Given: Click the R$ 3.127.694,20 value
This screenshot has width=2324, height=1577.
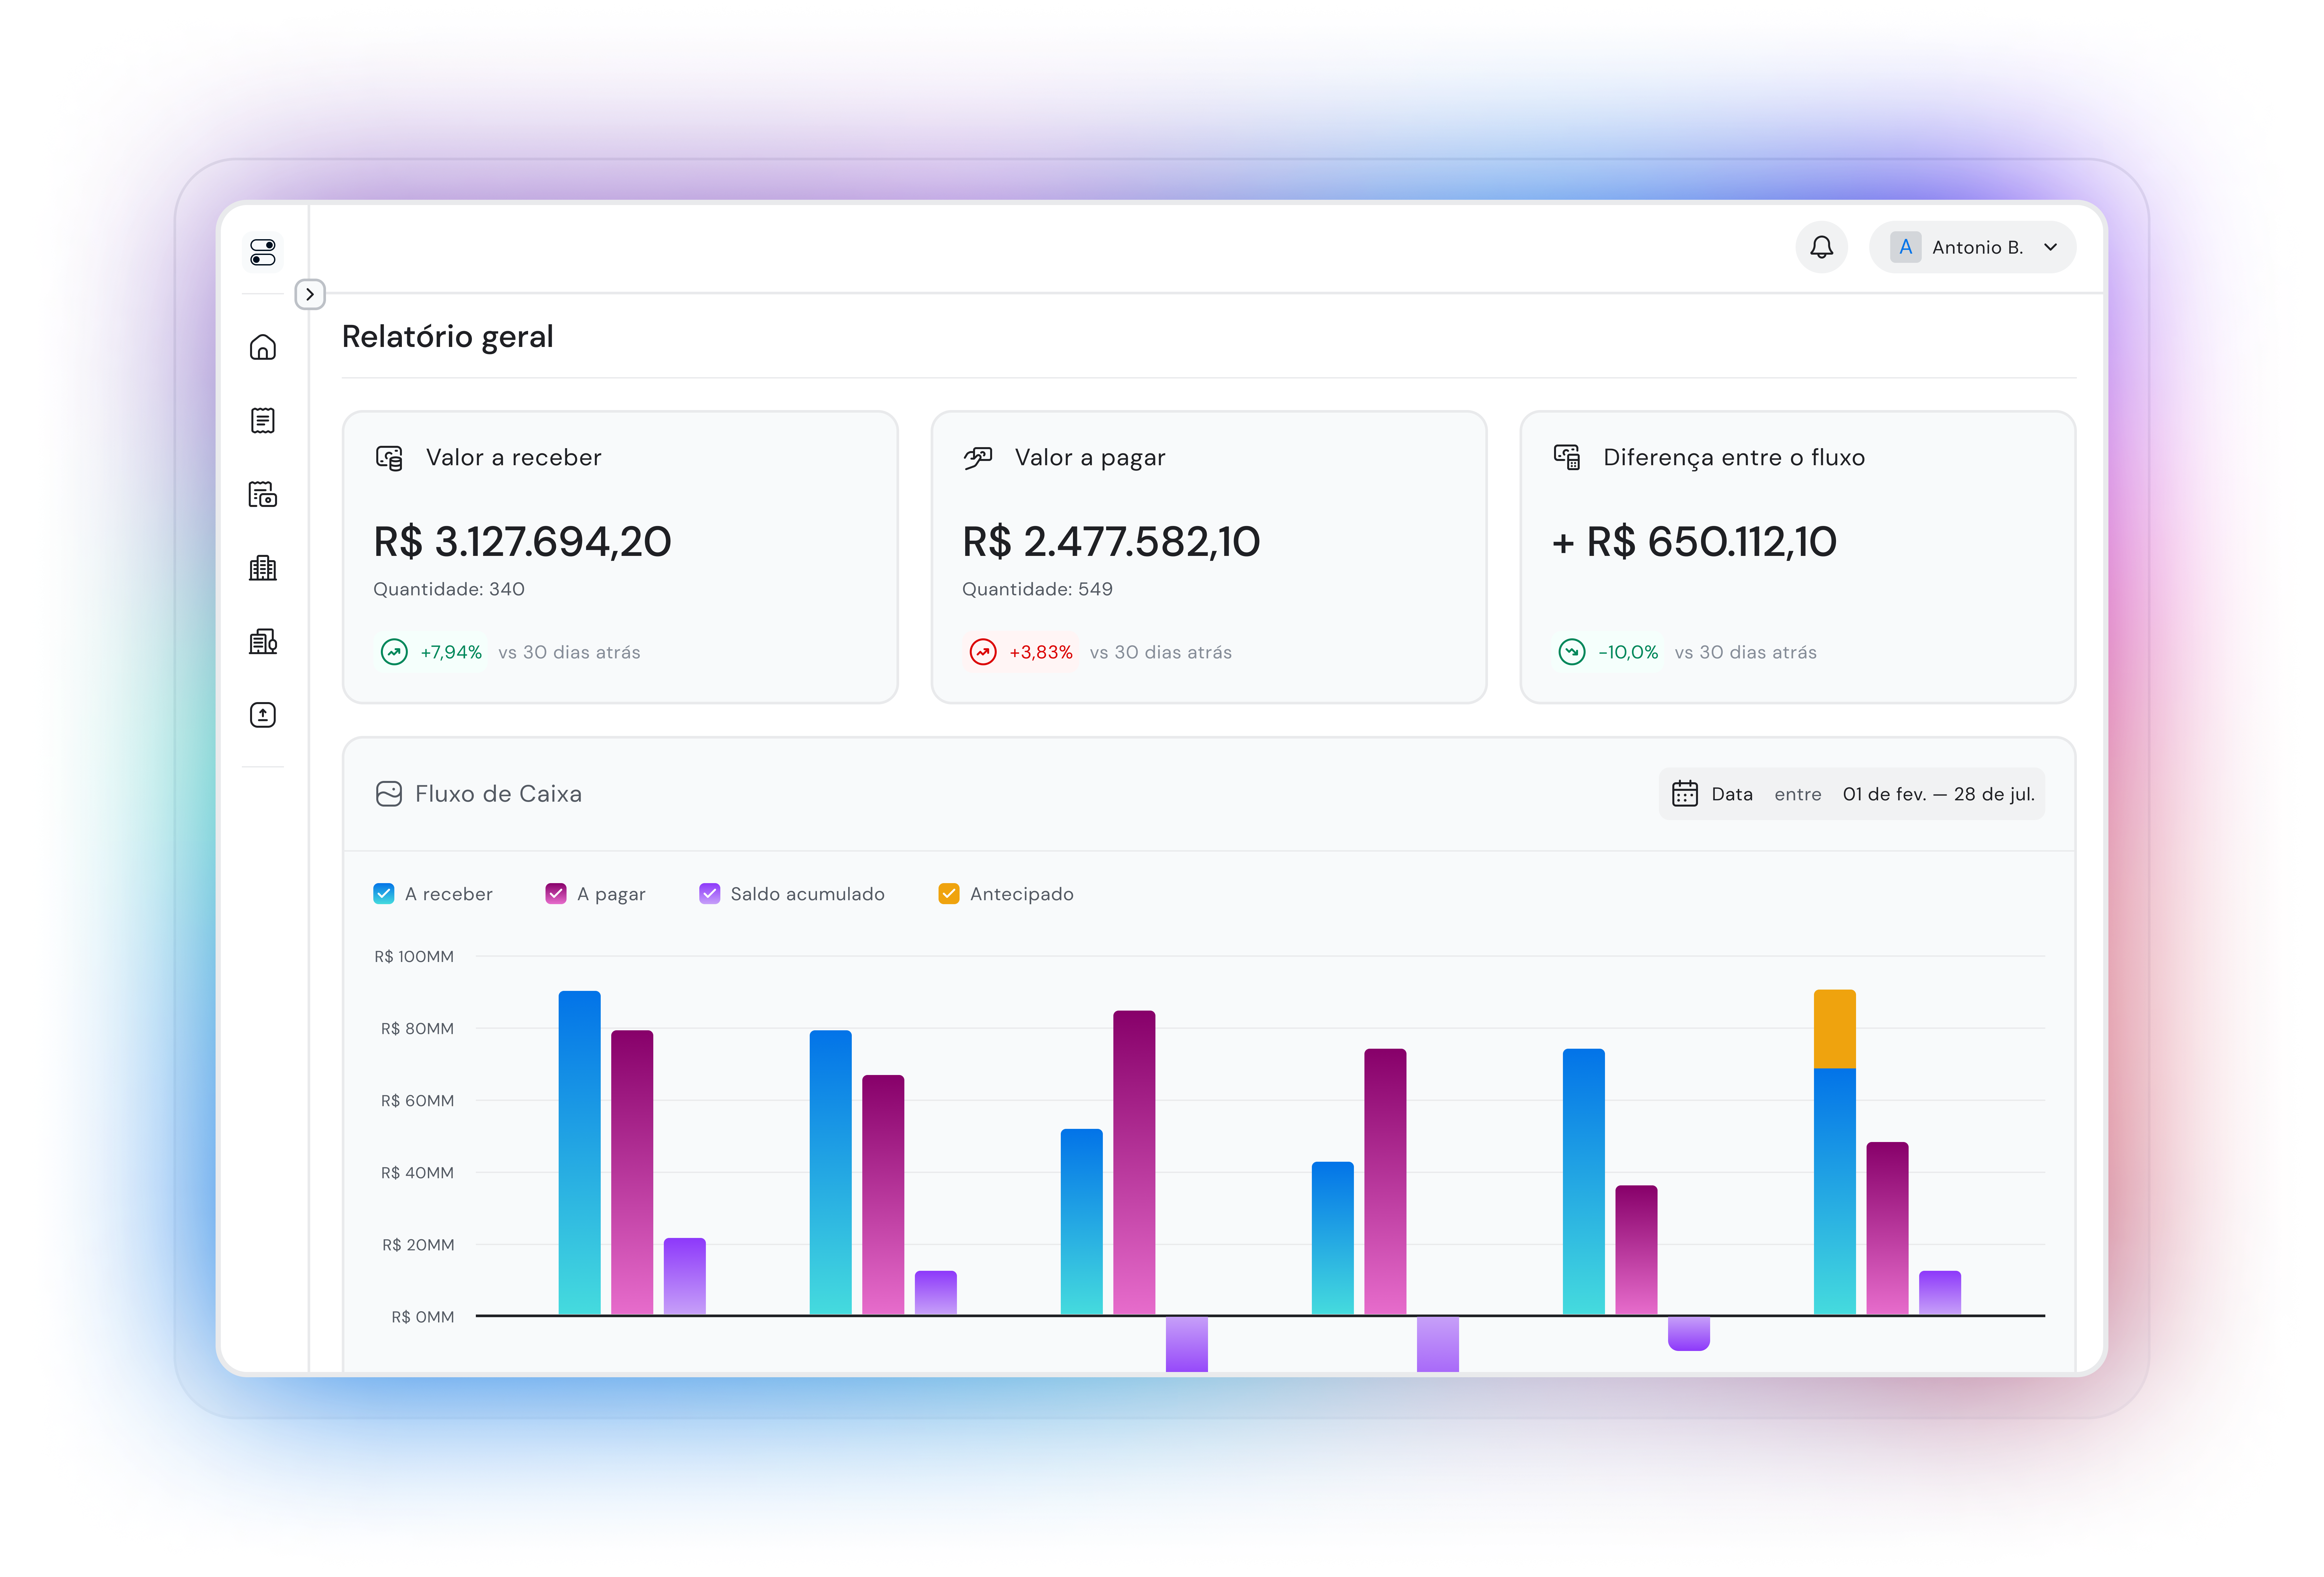Looking at the screenshot, I should tap(522, 542).
